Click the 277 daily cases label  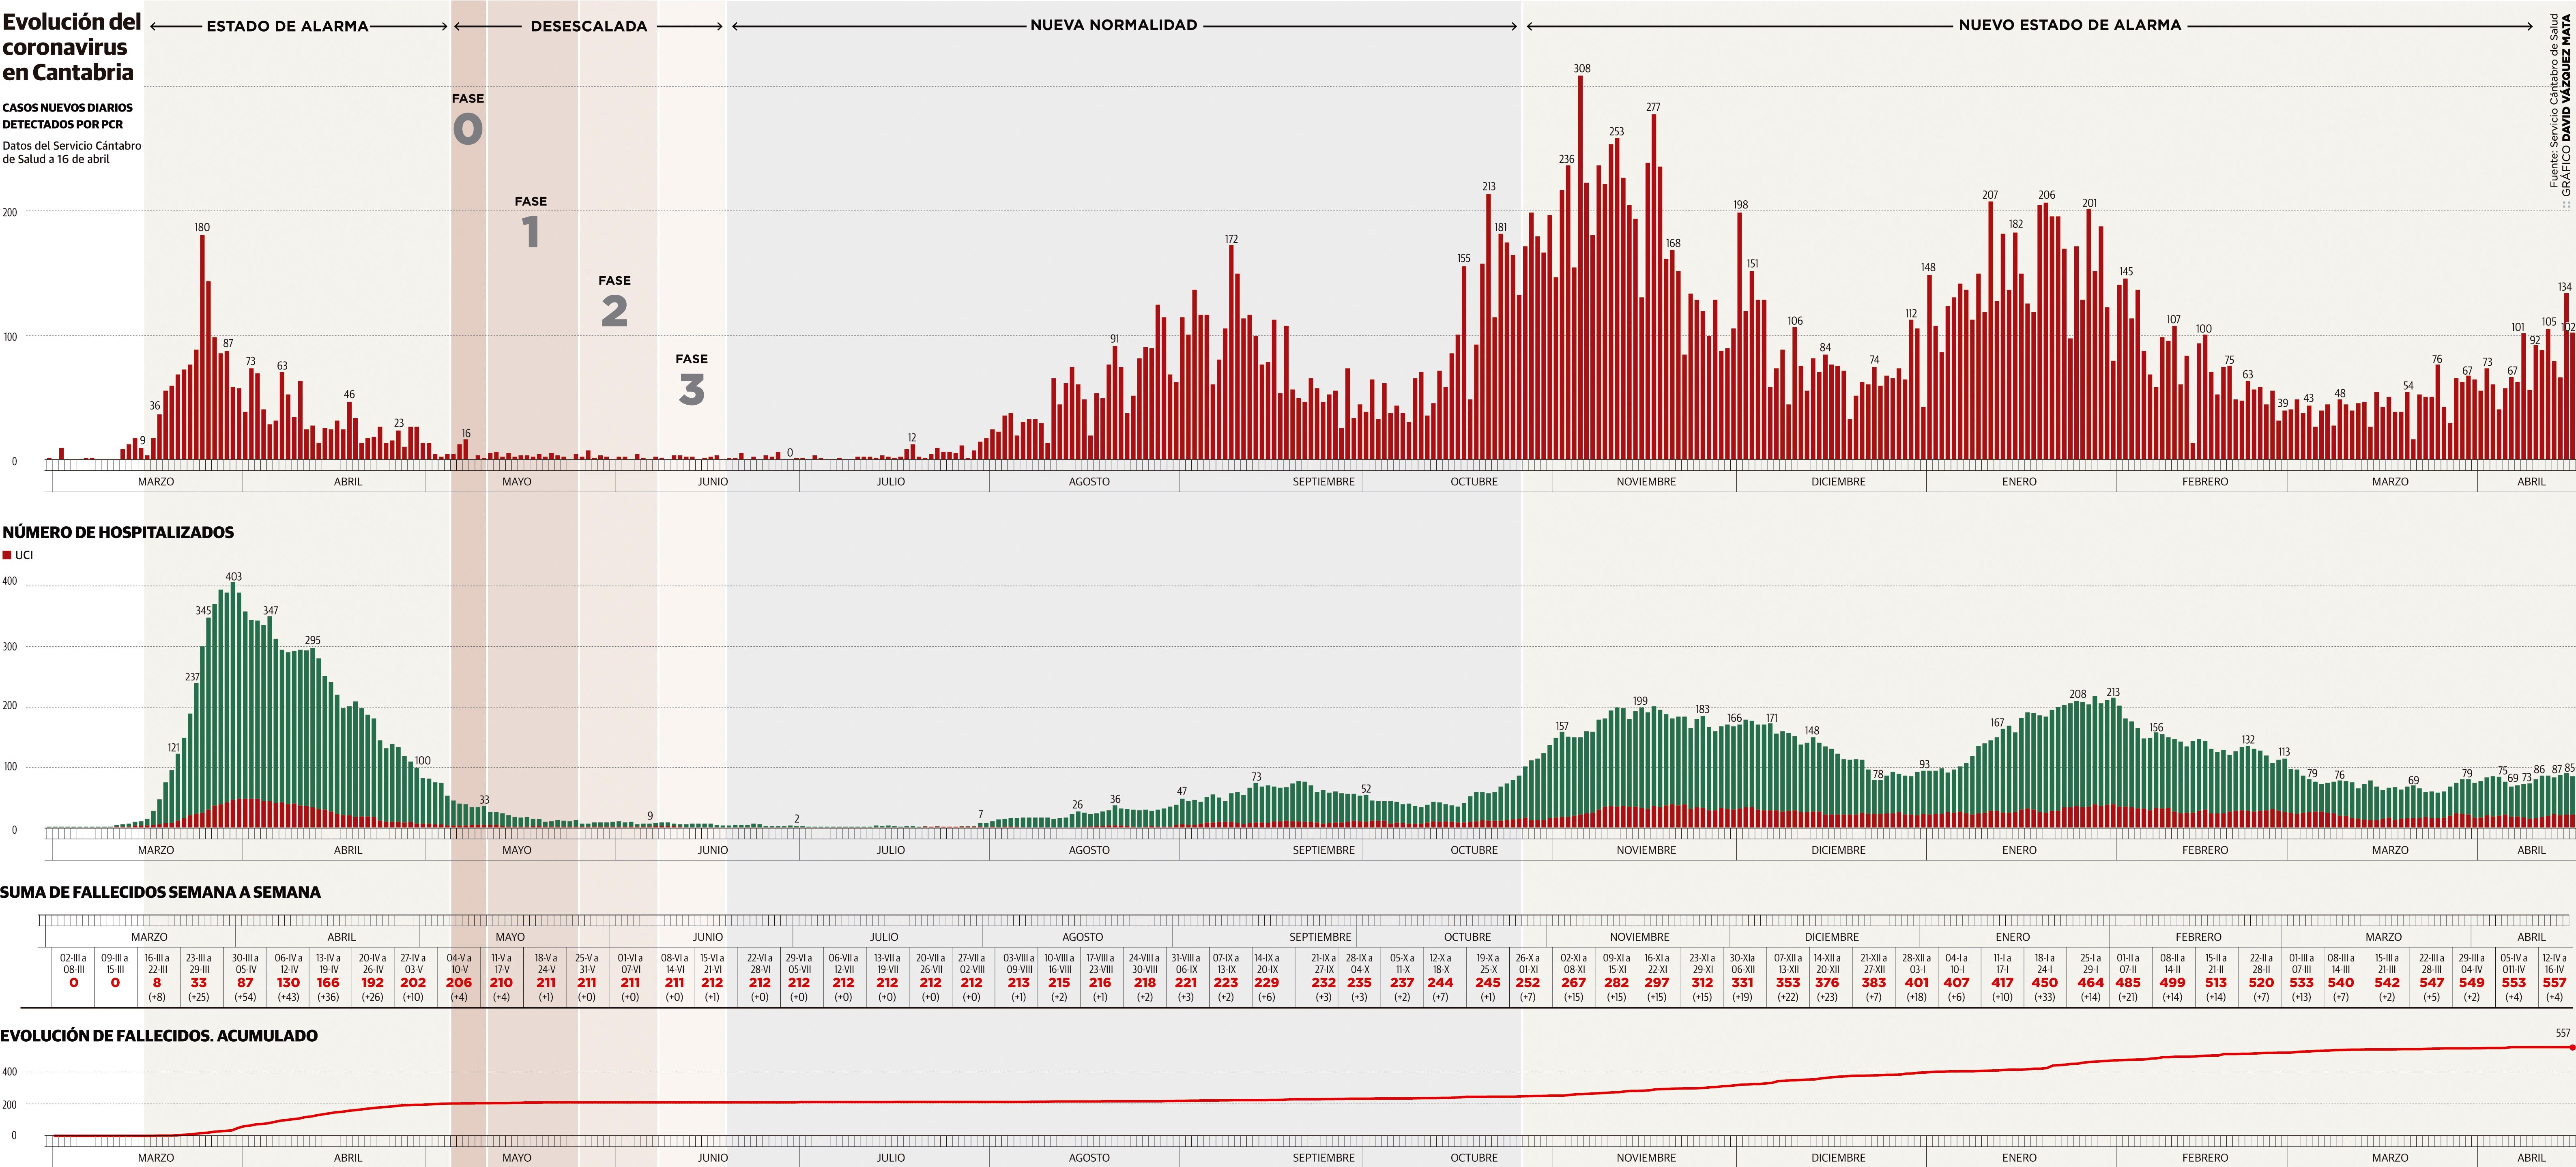click(x=1653, y=107)
